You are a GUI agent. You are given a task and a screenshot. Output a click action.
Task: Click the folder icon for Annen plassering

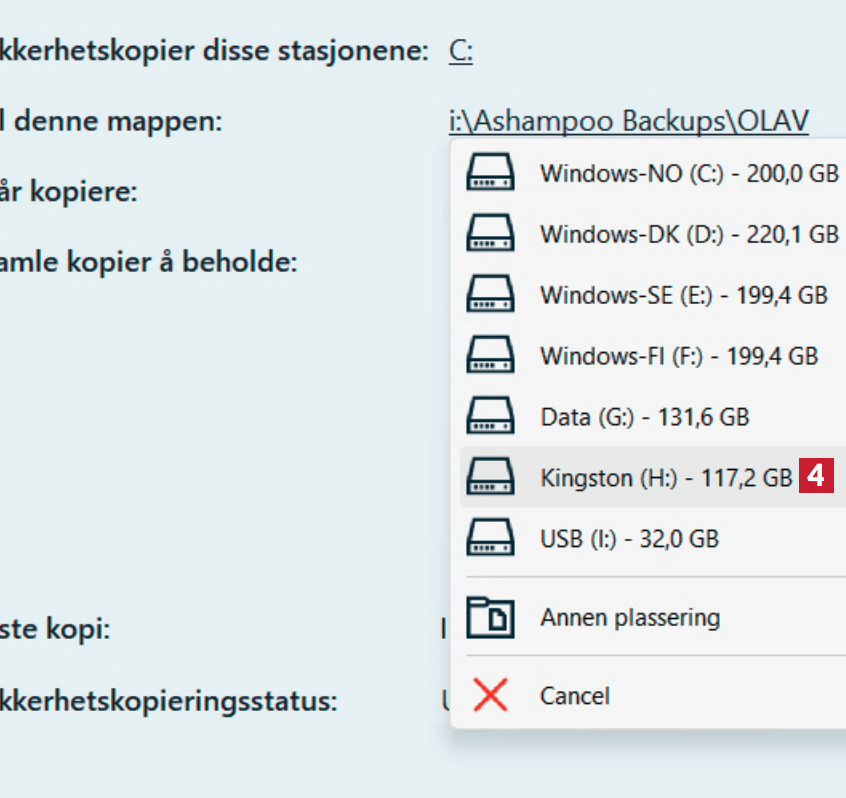coord(490,617)
